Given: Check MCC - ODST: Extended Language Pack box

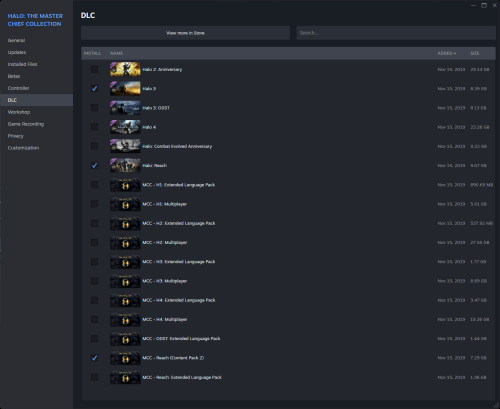Looking at the screenshot, I should tap(94, 339).
